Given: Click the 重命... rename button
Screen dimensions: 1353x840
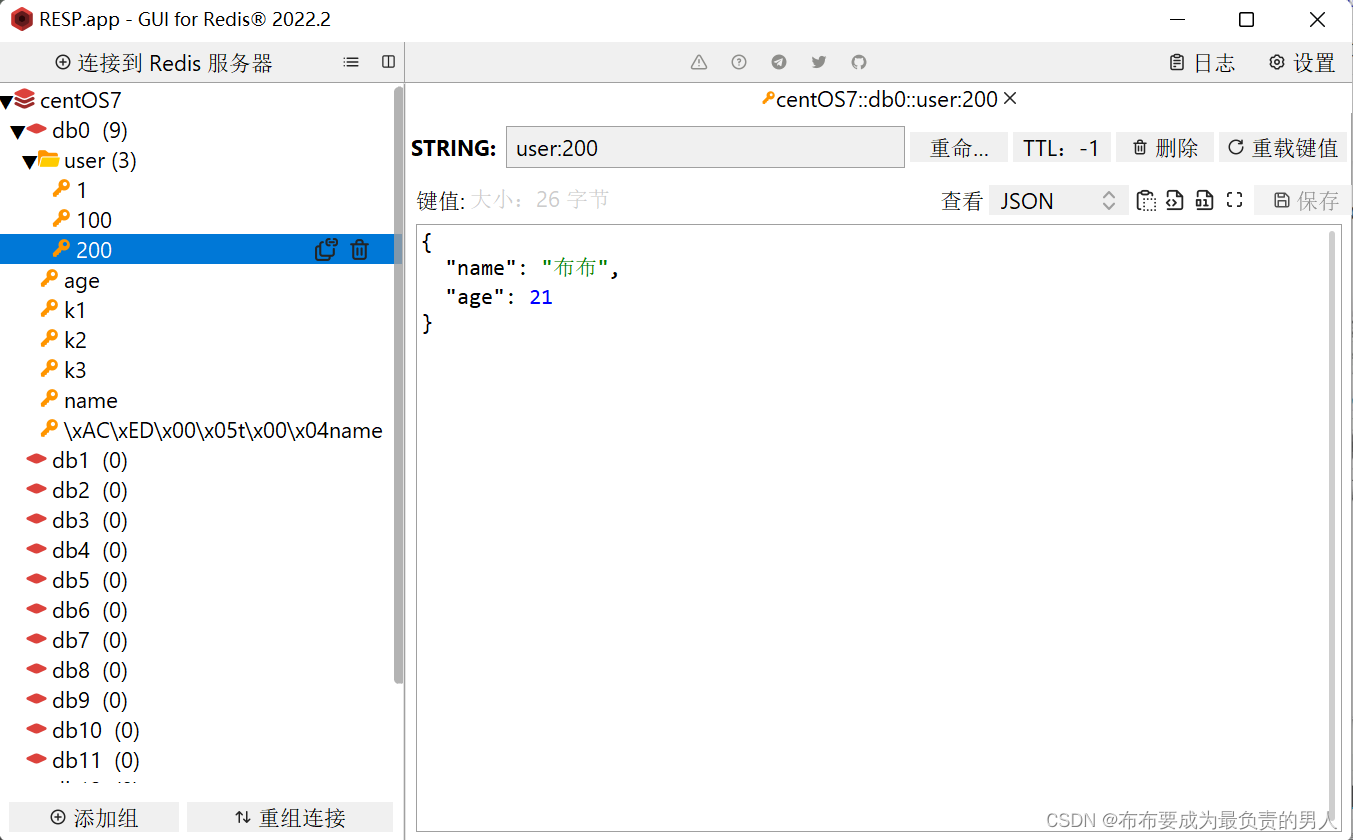Looking at the screenshot, I should (959, 148).
